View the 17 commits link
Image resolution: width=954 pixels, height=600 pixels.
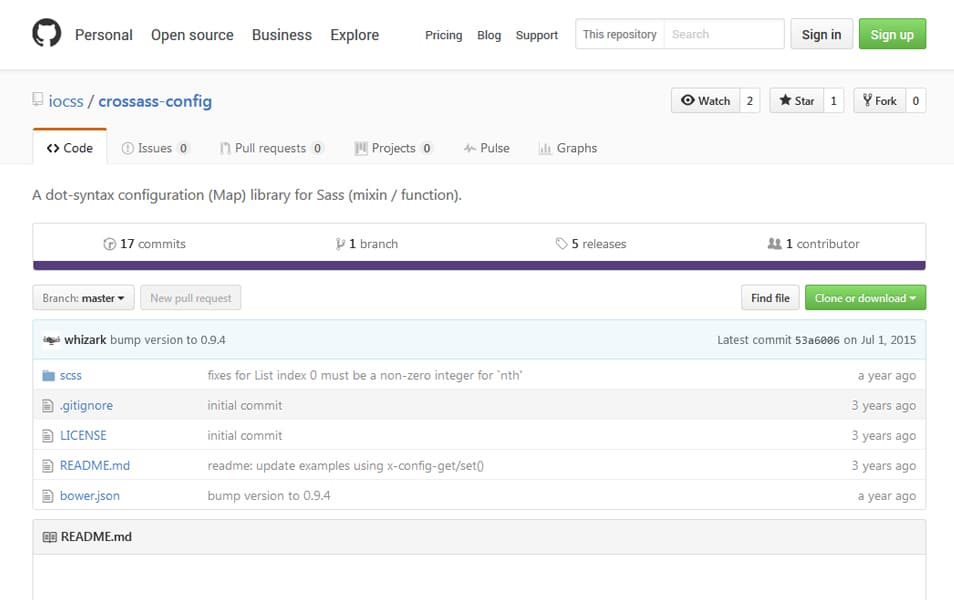[145, 244]
